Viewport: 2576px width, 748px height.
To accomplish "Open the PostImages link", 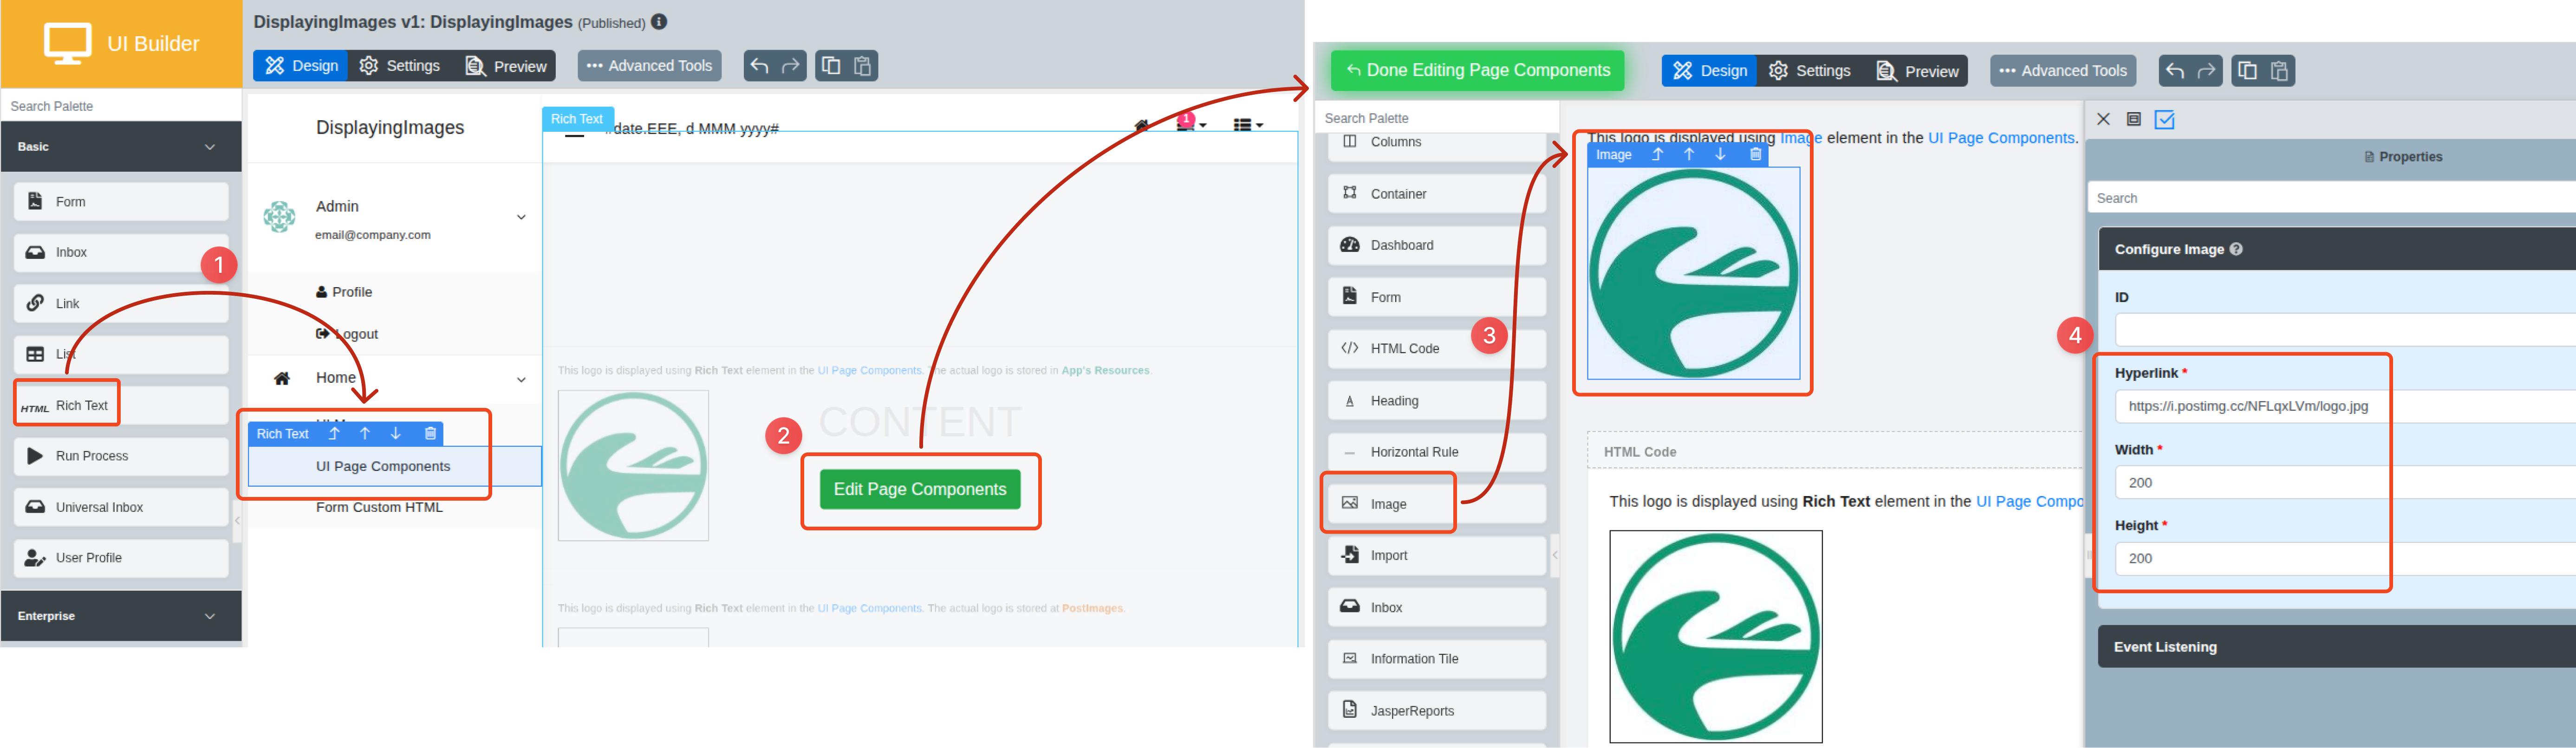I will 1092,609.
